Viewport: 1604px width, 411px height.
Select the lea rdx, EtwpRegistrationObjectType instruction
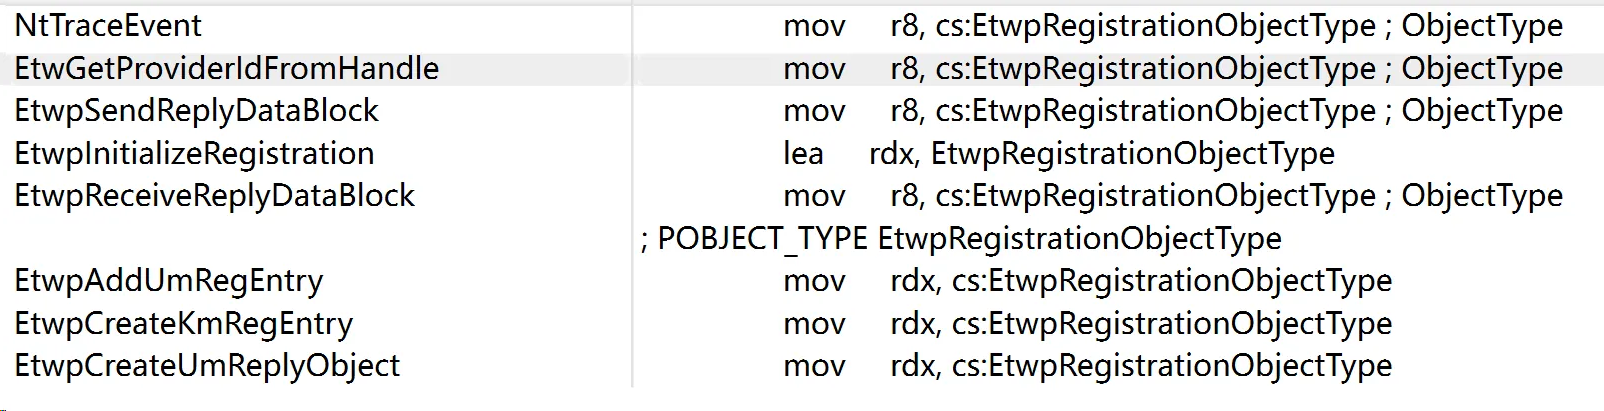point(1059,154)
